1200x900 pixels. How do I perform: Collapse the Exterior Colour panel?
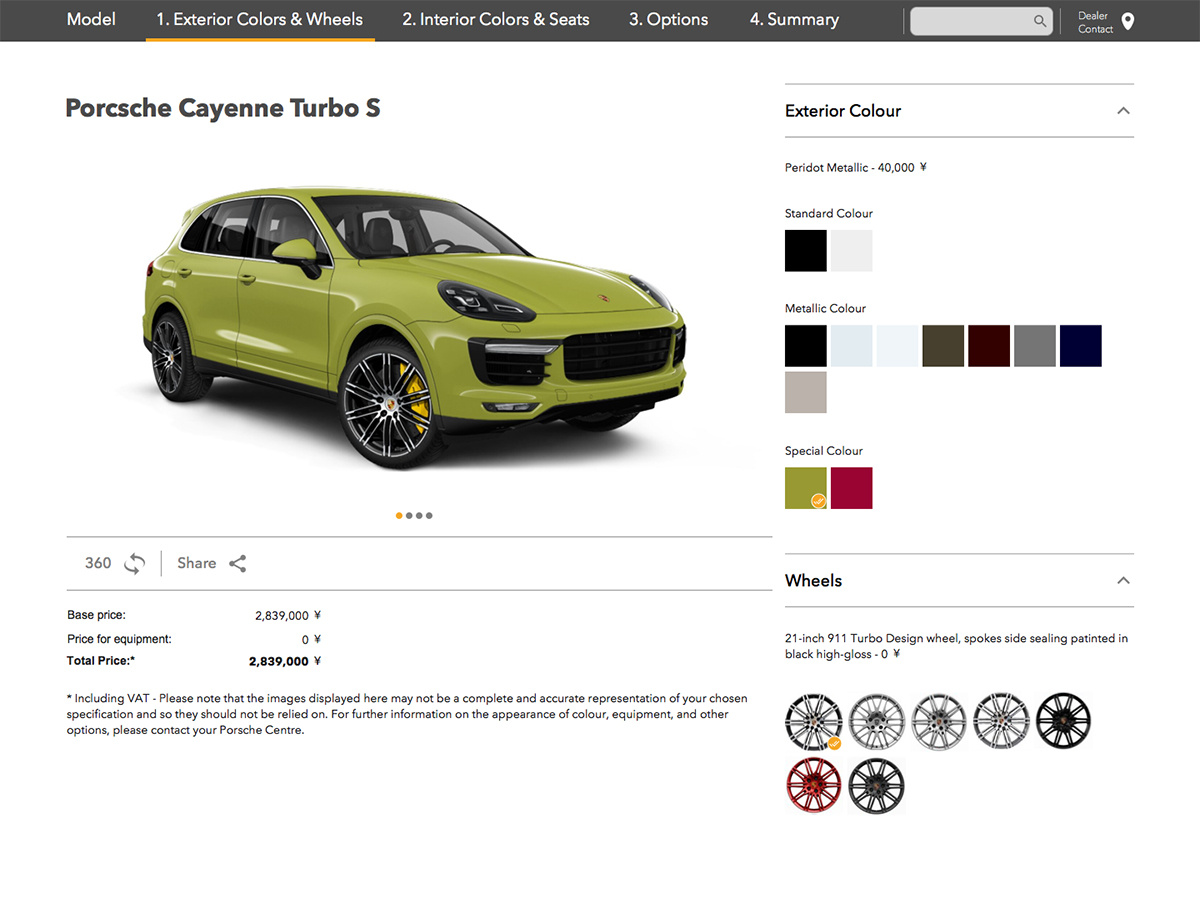pos(1123,111)
